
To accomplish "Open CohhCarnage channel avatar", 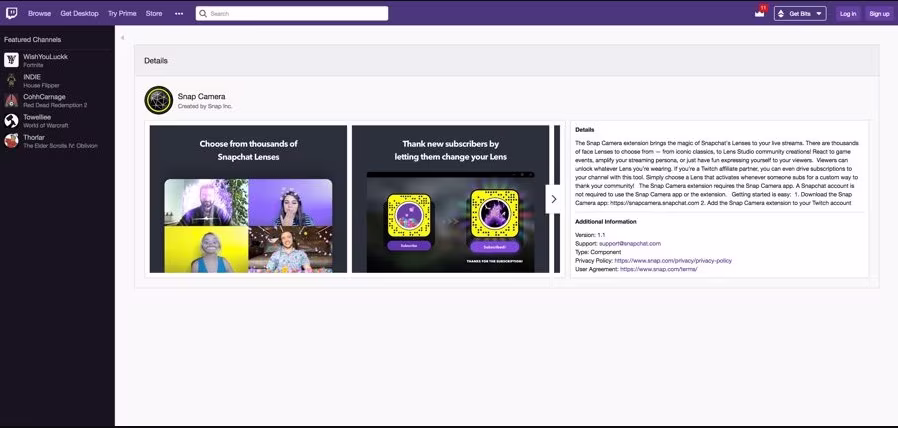I will click(x=11, y=100).
